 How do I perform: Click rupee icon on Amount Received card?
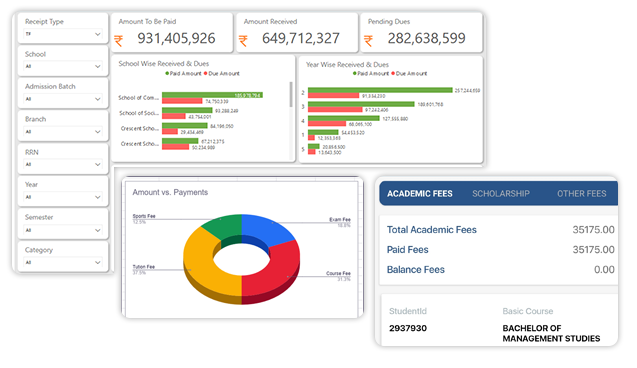[243, 41]
